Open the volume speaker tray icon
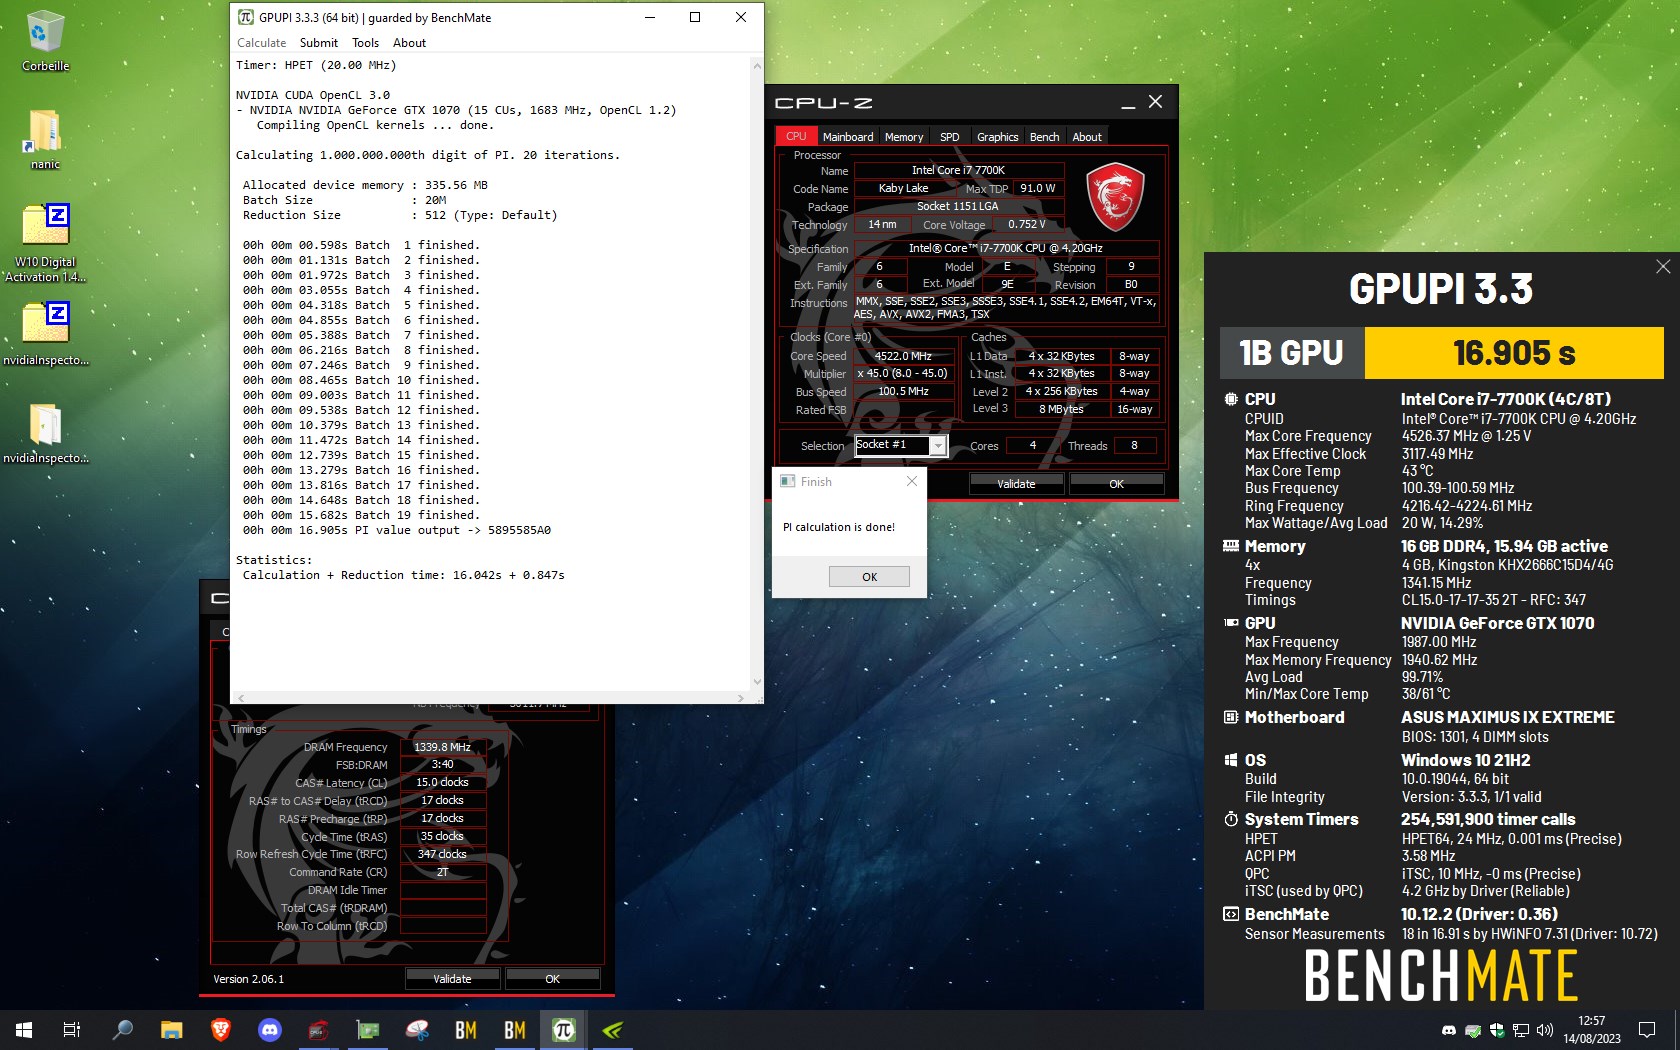This screenshot has height=1050, width=1680. coord(1544,1030)
